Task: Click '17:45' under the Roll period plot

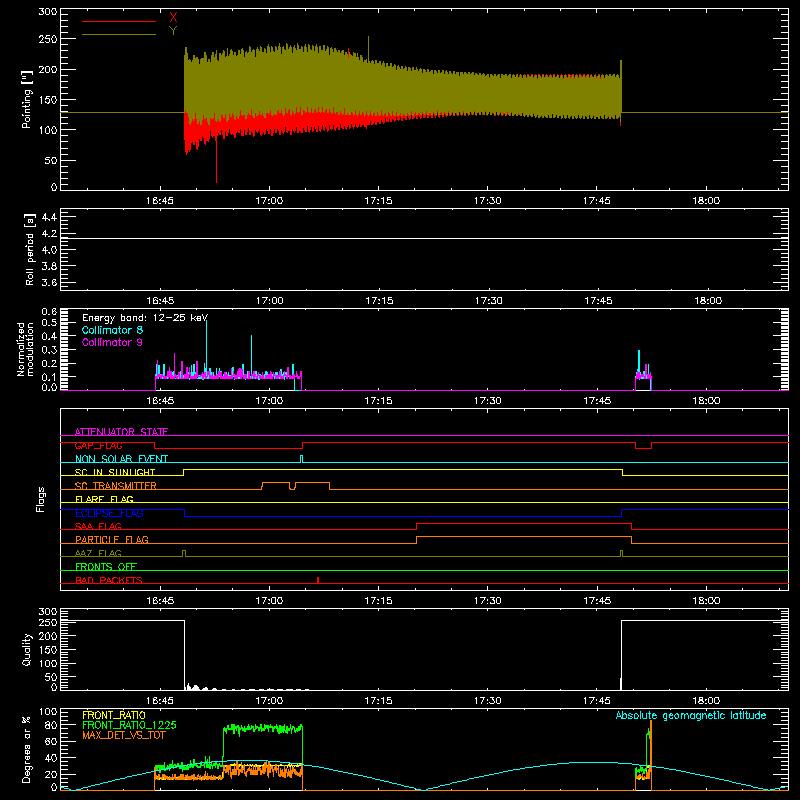Action: click(597, 301)
